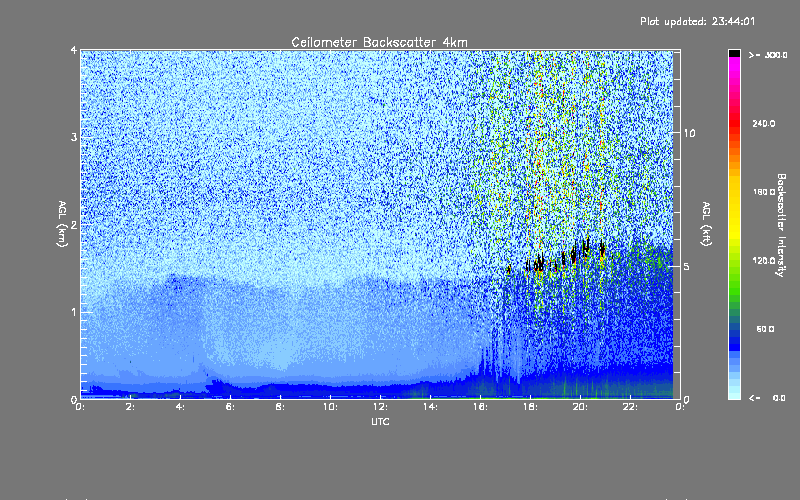Click the '1' tick on the km axis
800x500 pixels.
[x=74, y=312]
